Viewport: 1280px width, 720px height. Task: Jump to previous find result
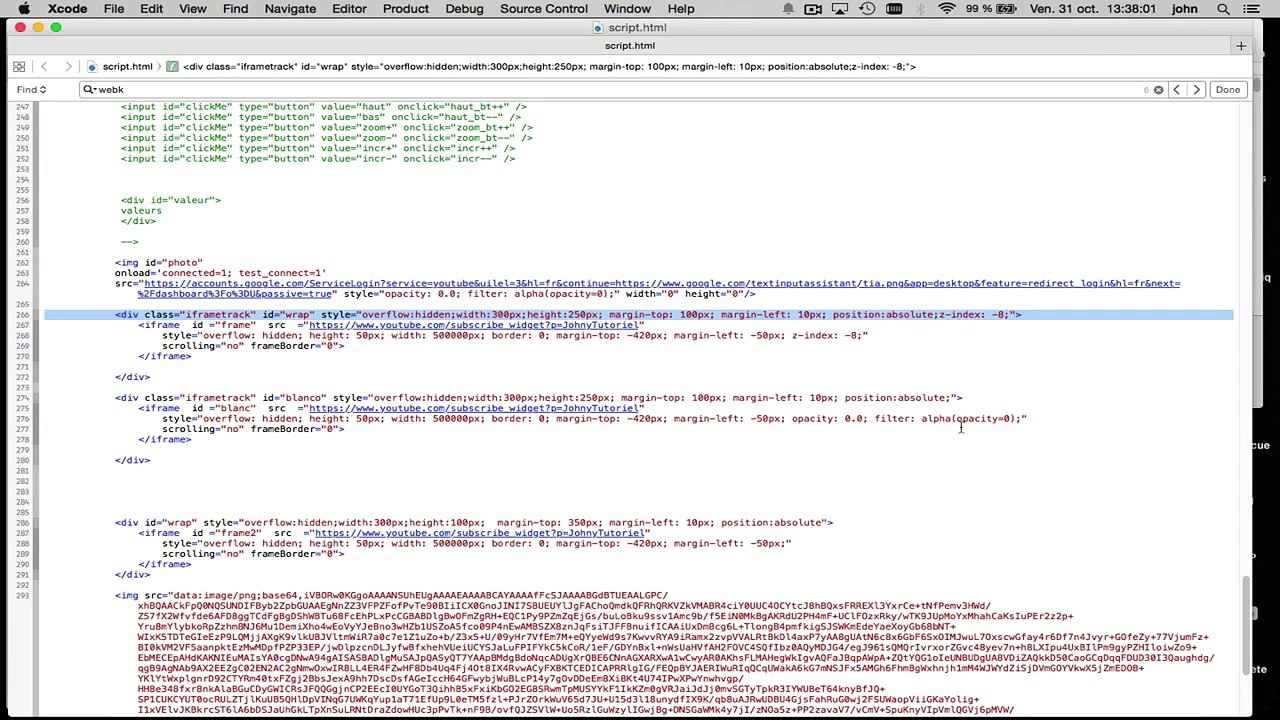(x=1176, y=90)
